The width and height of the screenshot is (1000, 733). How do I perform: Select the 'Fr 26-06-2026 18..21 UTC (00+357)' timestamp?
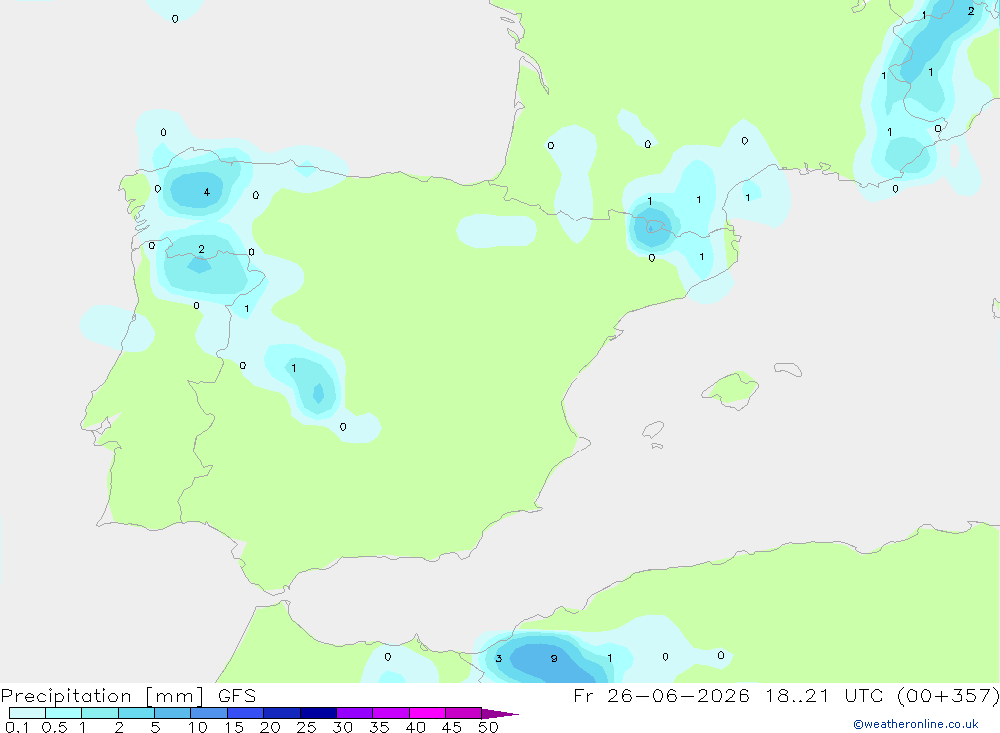tap(786, 695)
